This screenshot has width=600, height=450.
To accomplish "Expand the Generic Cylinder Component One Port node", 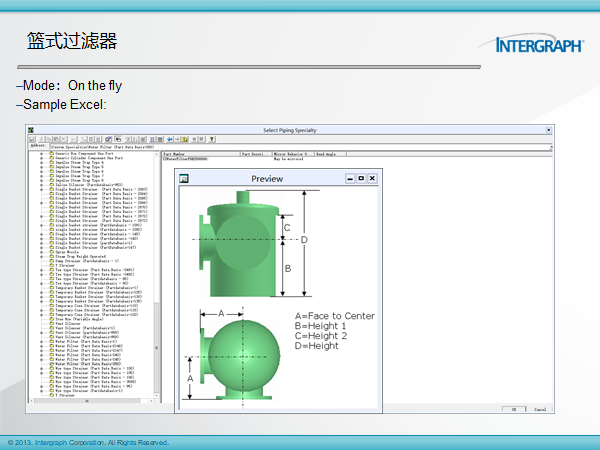I will click(x=41, y=158).
